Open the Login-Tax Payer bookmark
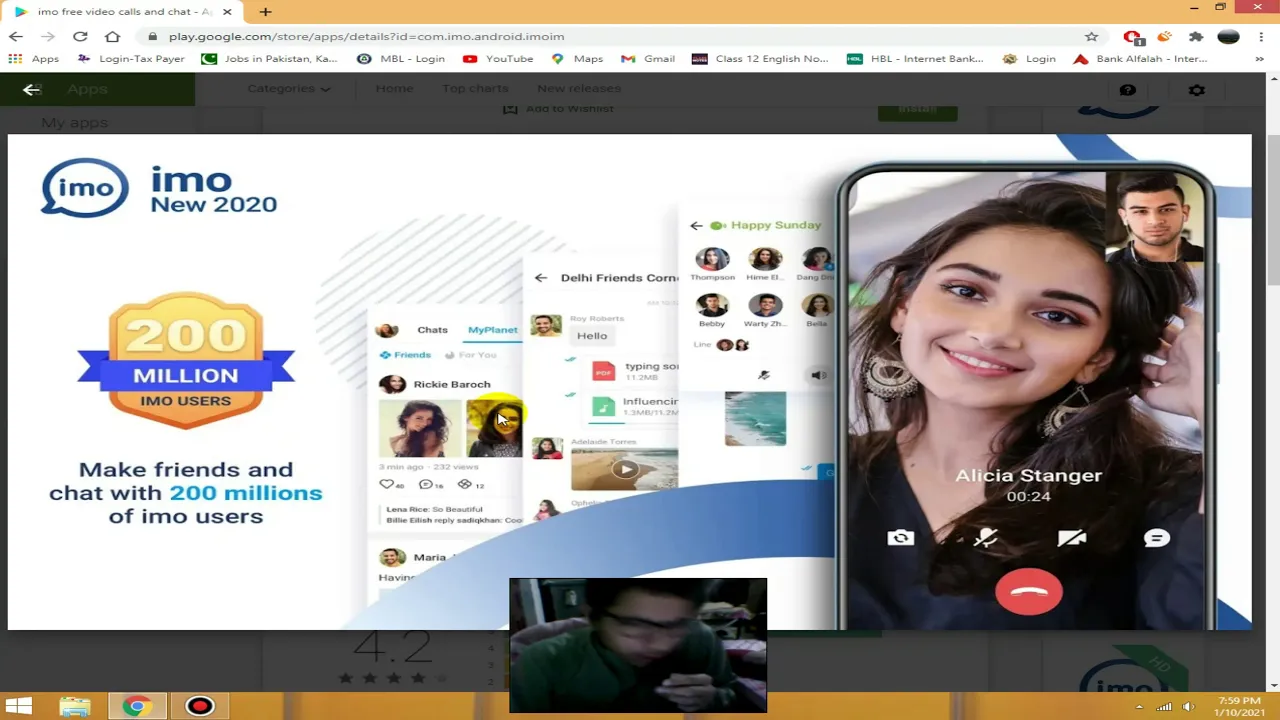This screenshot has width=1280, height=720. point(131,59)
